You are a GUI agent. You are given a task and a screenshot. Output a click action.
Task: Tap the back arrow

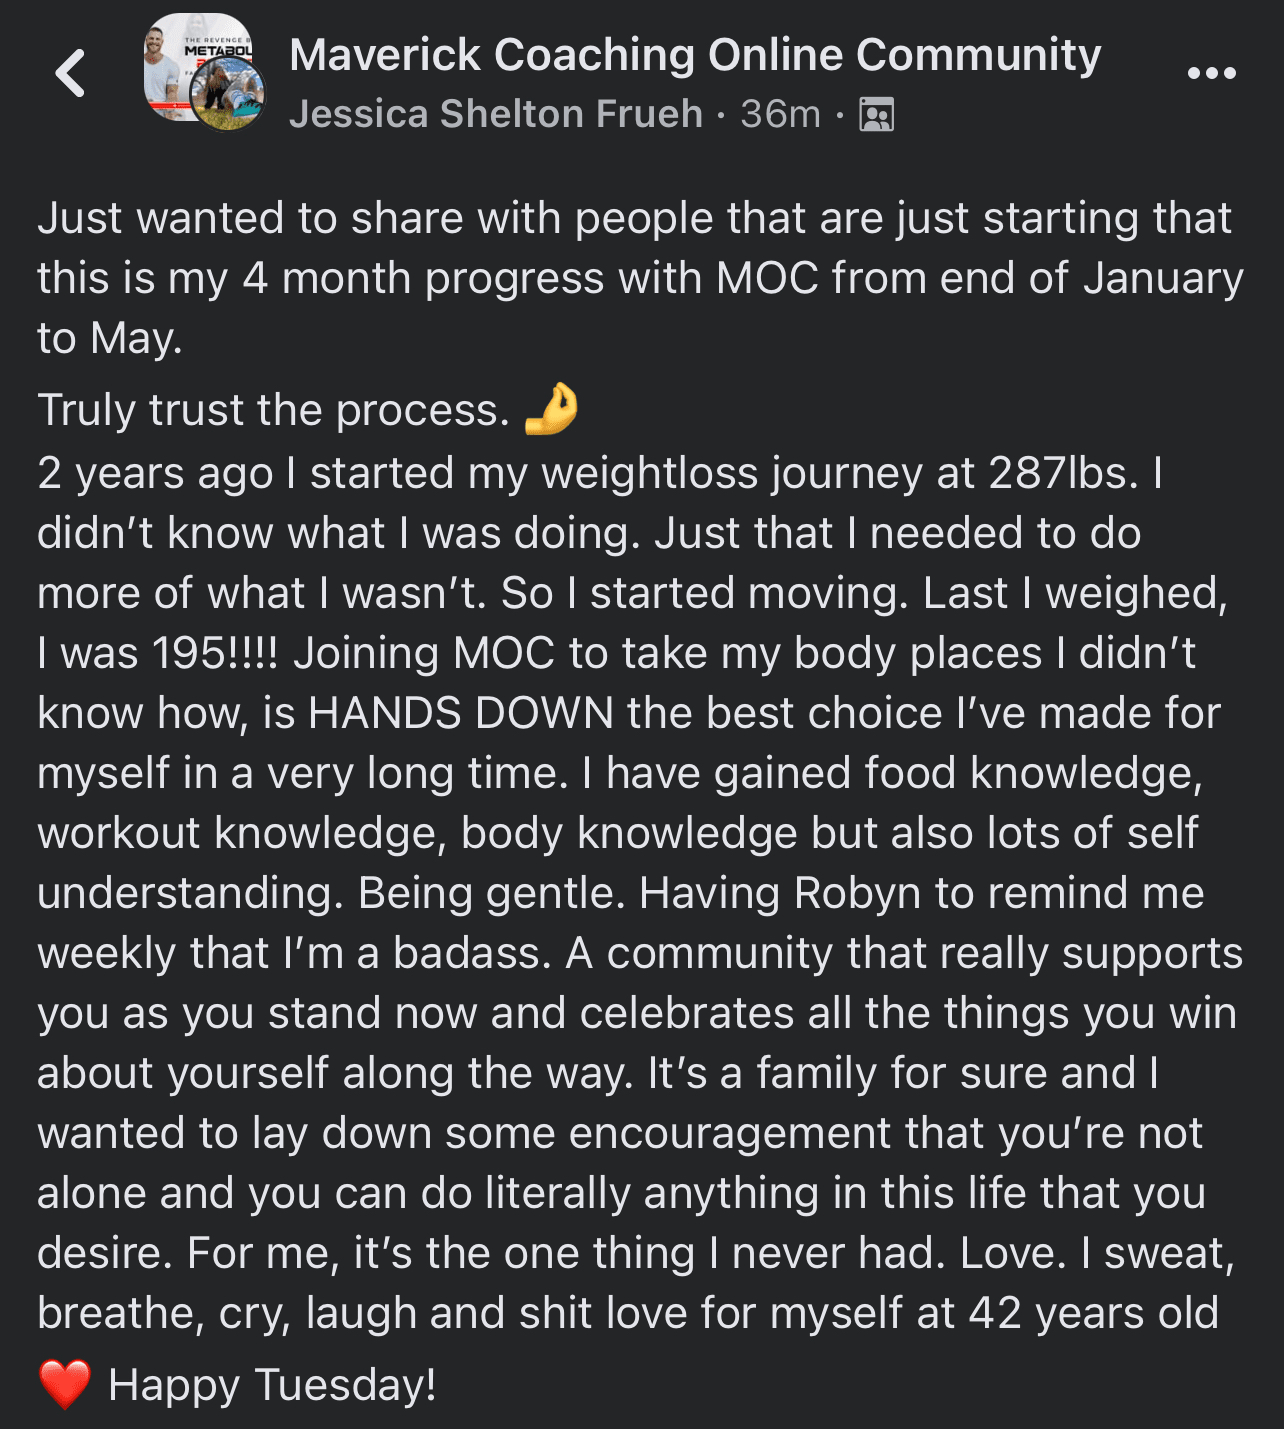[x=70, y=73]
